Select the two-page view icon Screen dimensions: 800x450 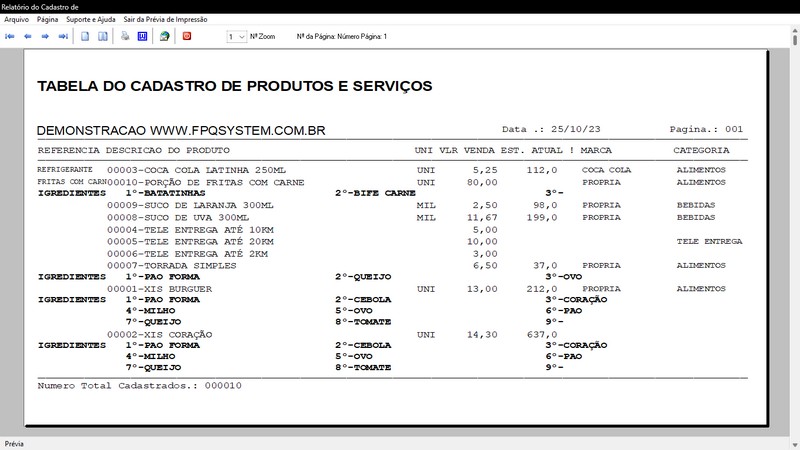coord(103,36)
